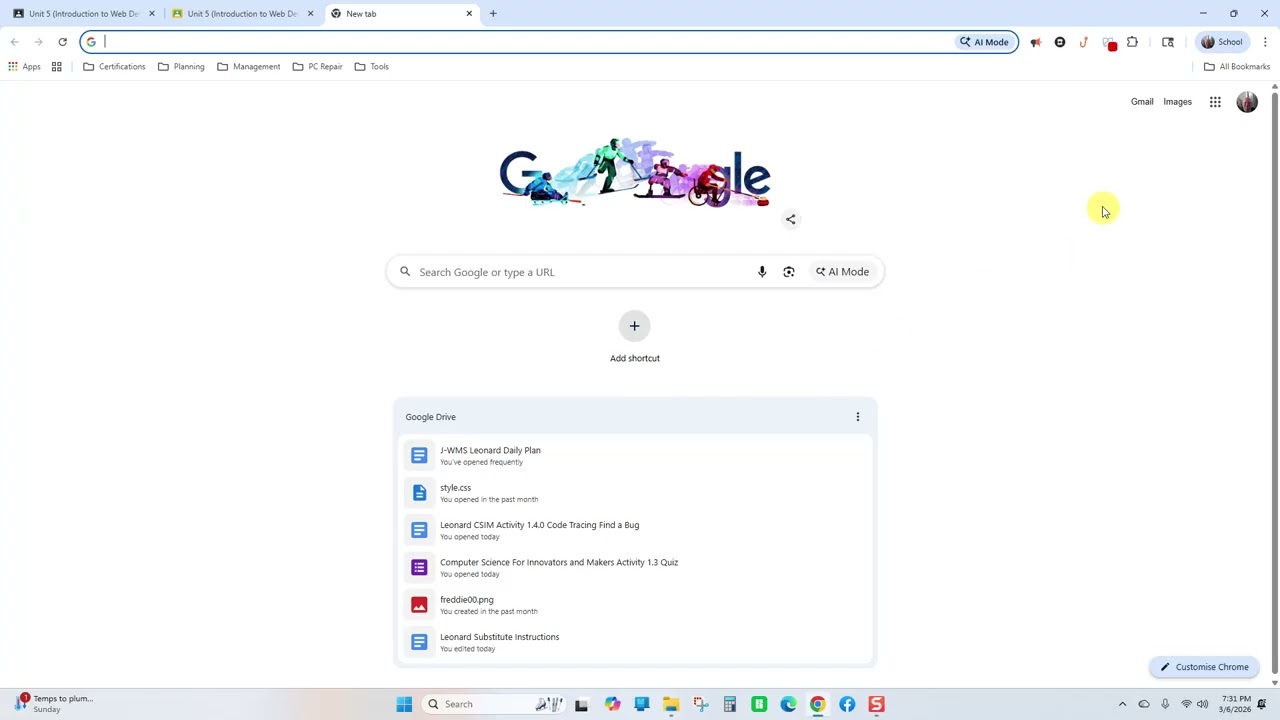
Task: Click the Add shortcut plus button
Action: (x=634, y=326)
